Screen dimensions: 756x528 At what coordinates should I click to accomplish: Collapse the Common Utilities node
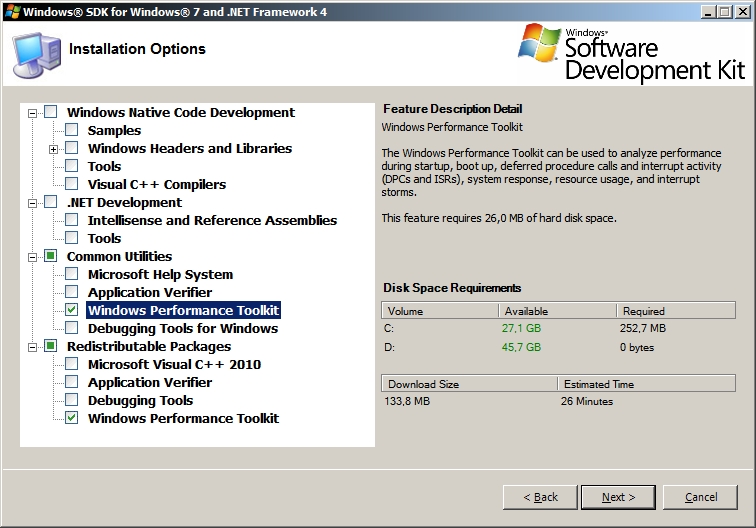click(x=32, y=257)
